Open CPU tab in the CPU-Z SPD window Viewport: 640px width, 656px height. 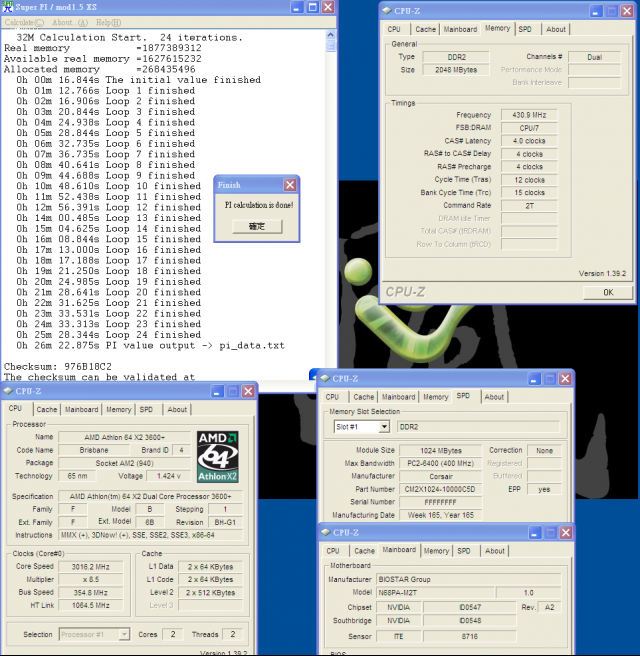(x=332, y=397)
